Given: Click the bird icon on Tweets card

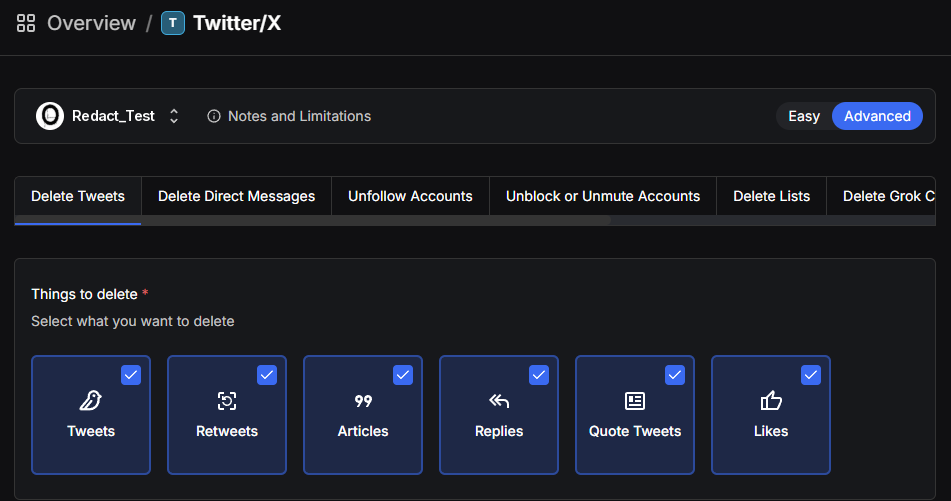Looking at the screenshot, I should [x=91, y=400].
